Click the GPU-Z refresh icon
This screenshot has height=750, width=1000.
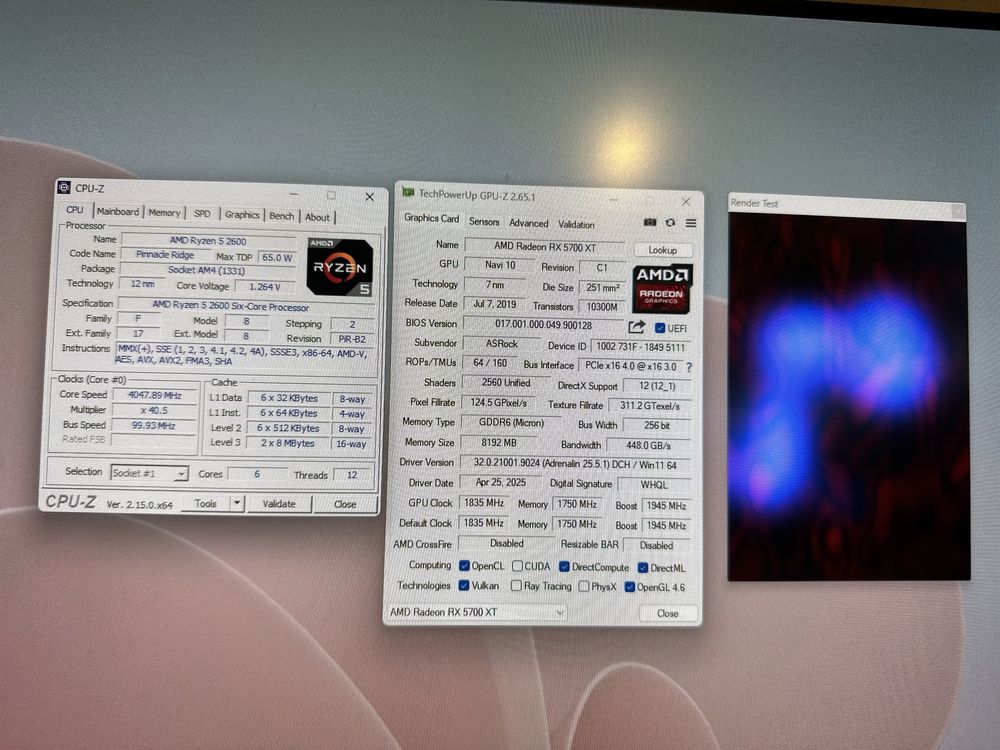click(670, 223)
